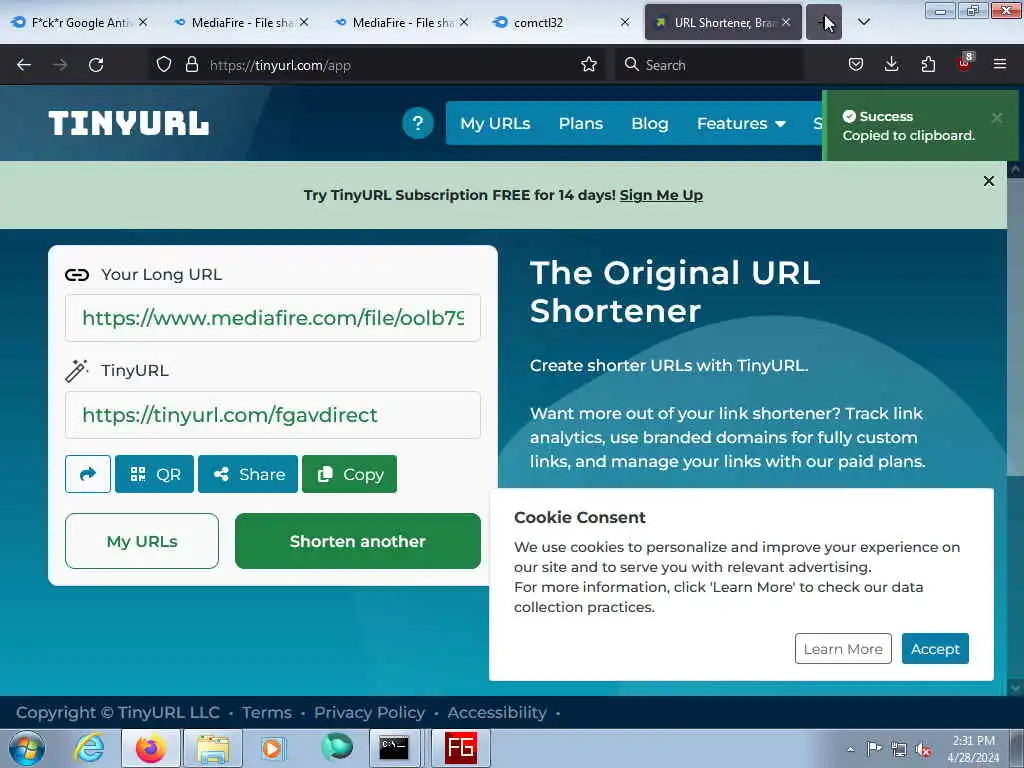Show hidden tray icons arrow
Viewport: 1024px width, 768px height.
(850, 750)
